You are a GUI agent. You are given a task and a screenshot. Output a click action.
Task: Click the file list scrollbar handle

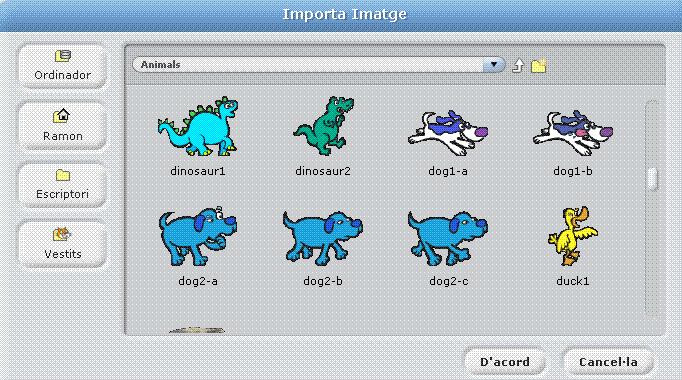point(652,179)
